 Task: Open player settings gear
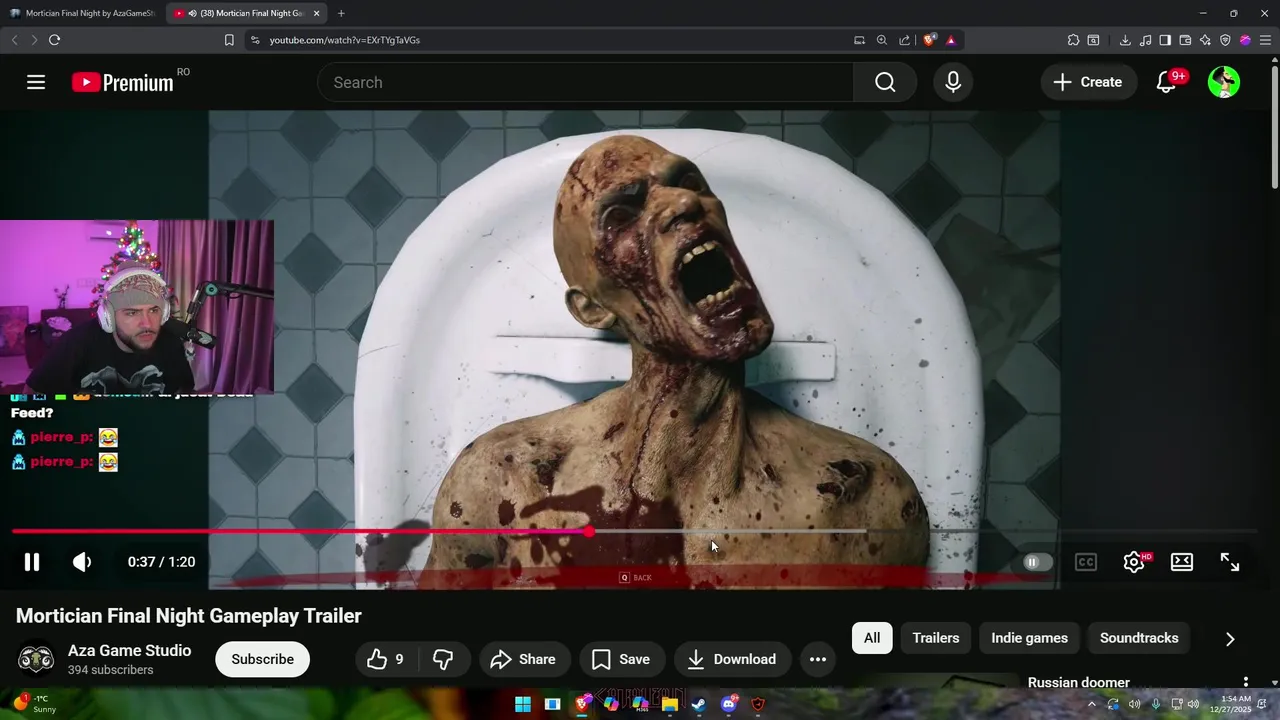(1134, 562)
